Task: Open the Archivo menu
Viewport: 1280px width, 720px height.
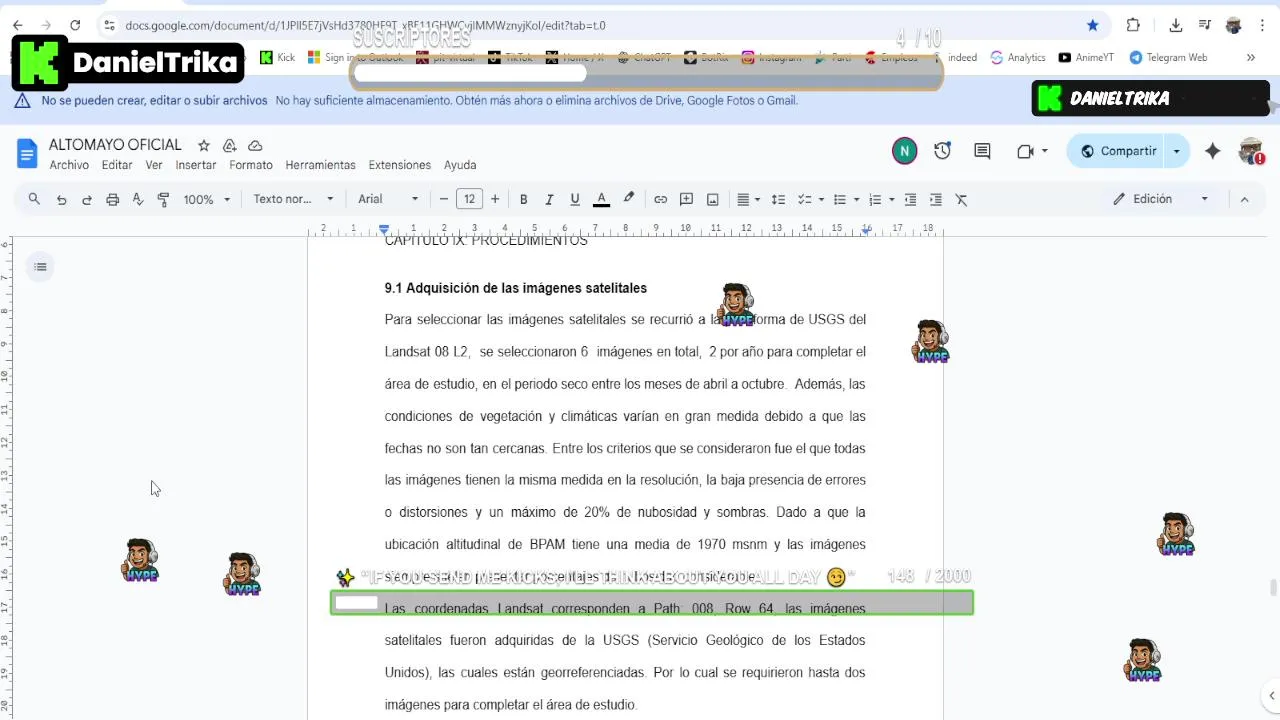Action: click(69, 165)
